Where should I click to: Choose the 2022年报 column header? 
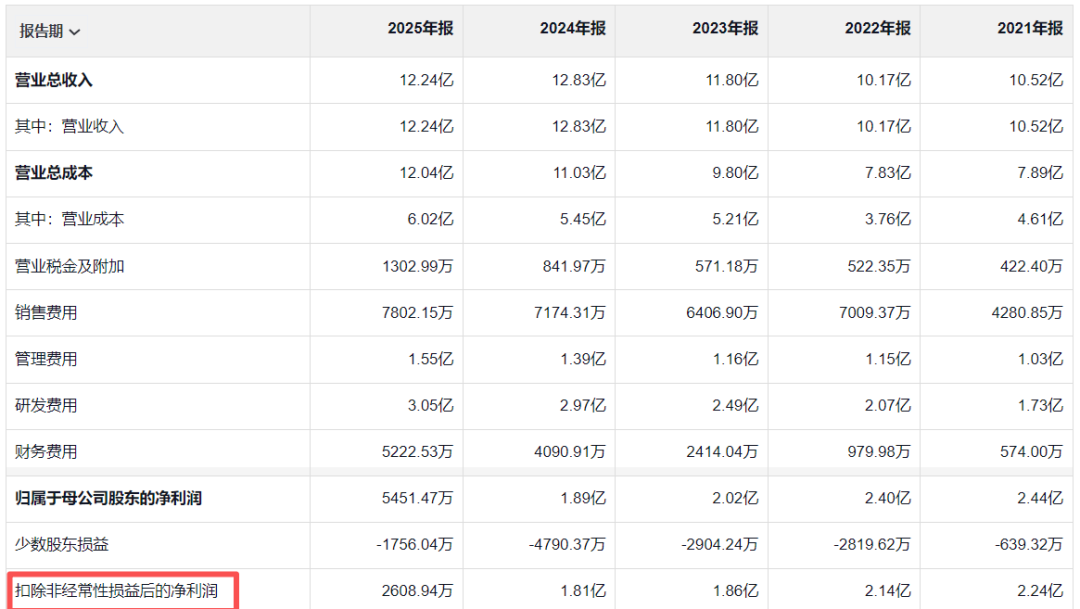pyautogui.click(x=877, y=29)
